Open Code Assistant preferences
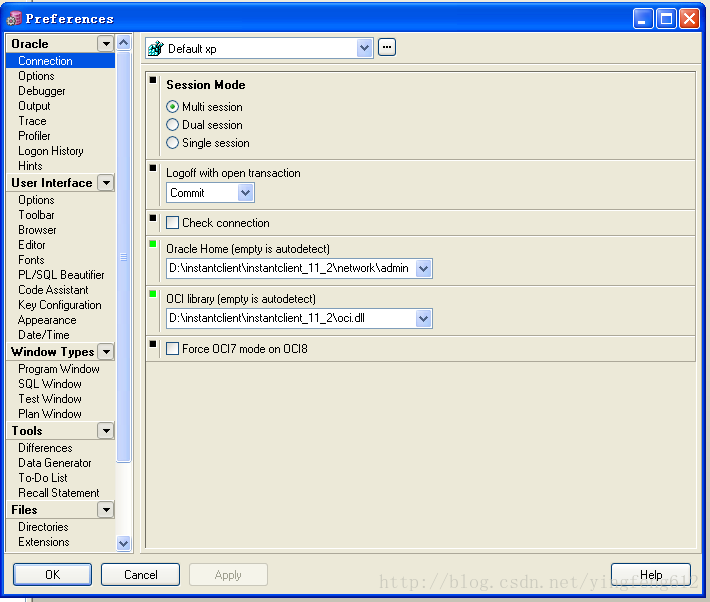Image resolution: width=710 pixels, height=602 pixels. point(53,290)
